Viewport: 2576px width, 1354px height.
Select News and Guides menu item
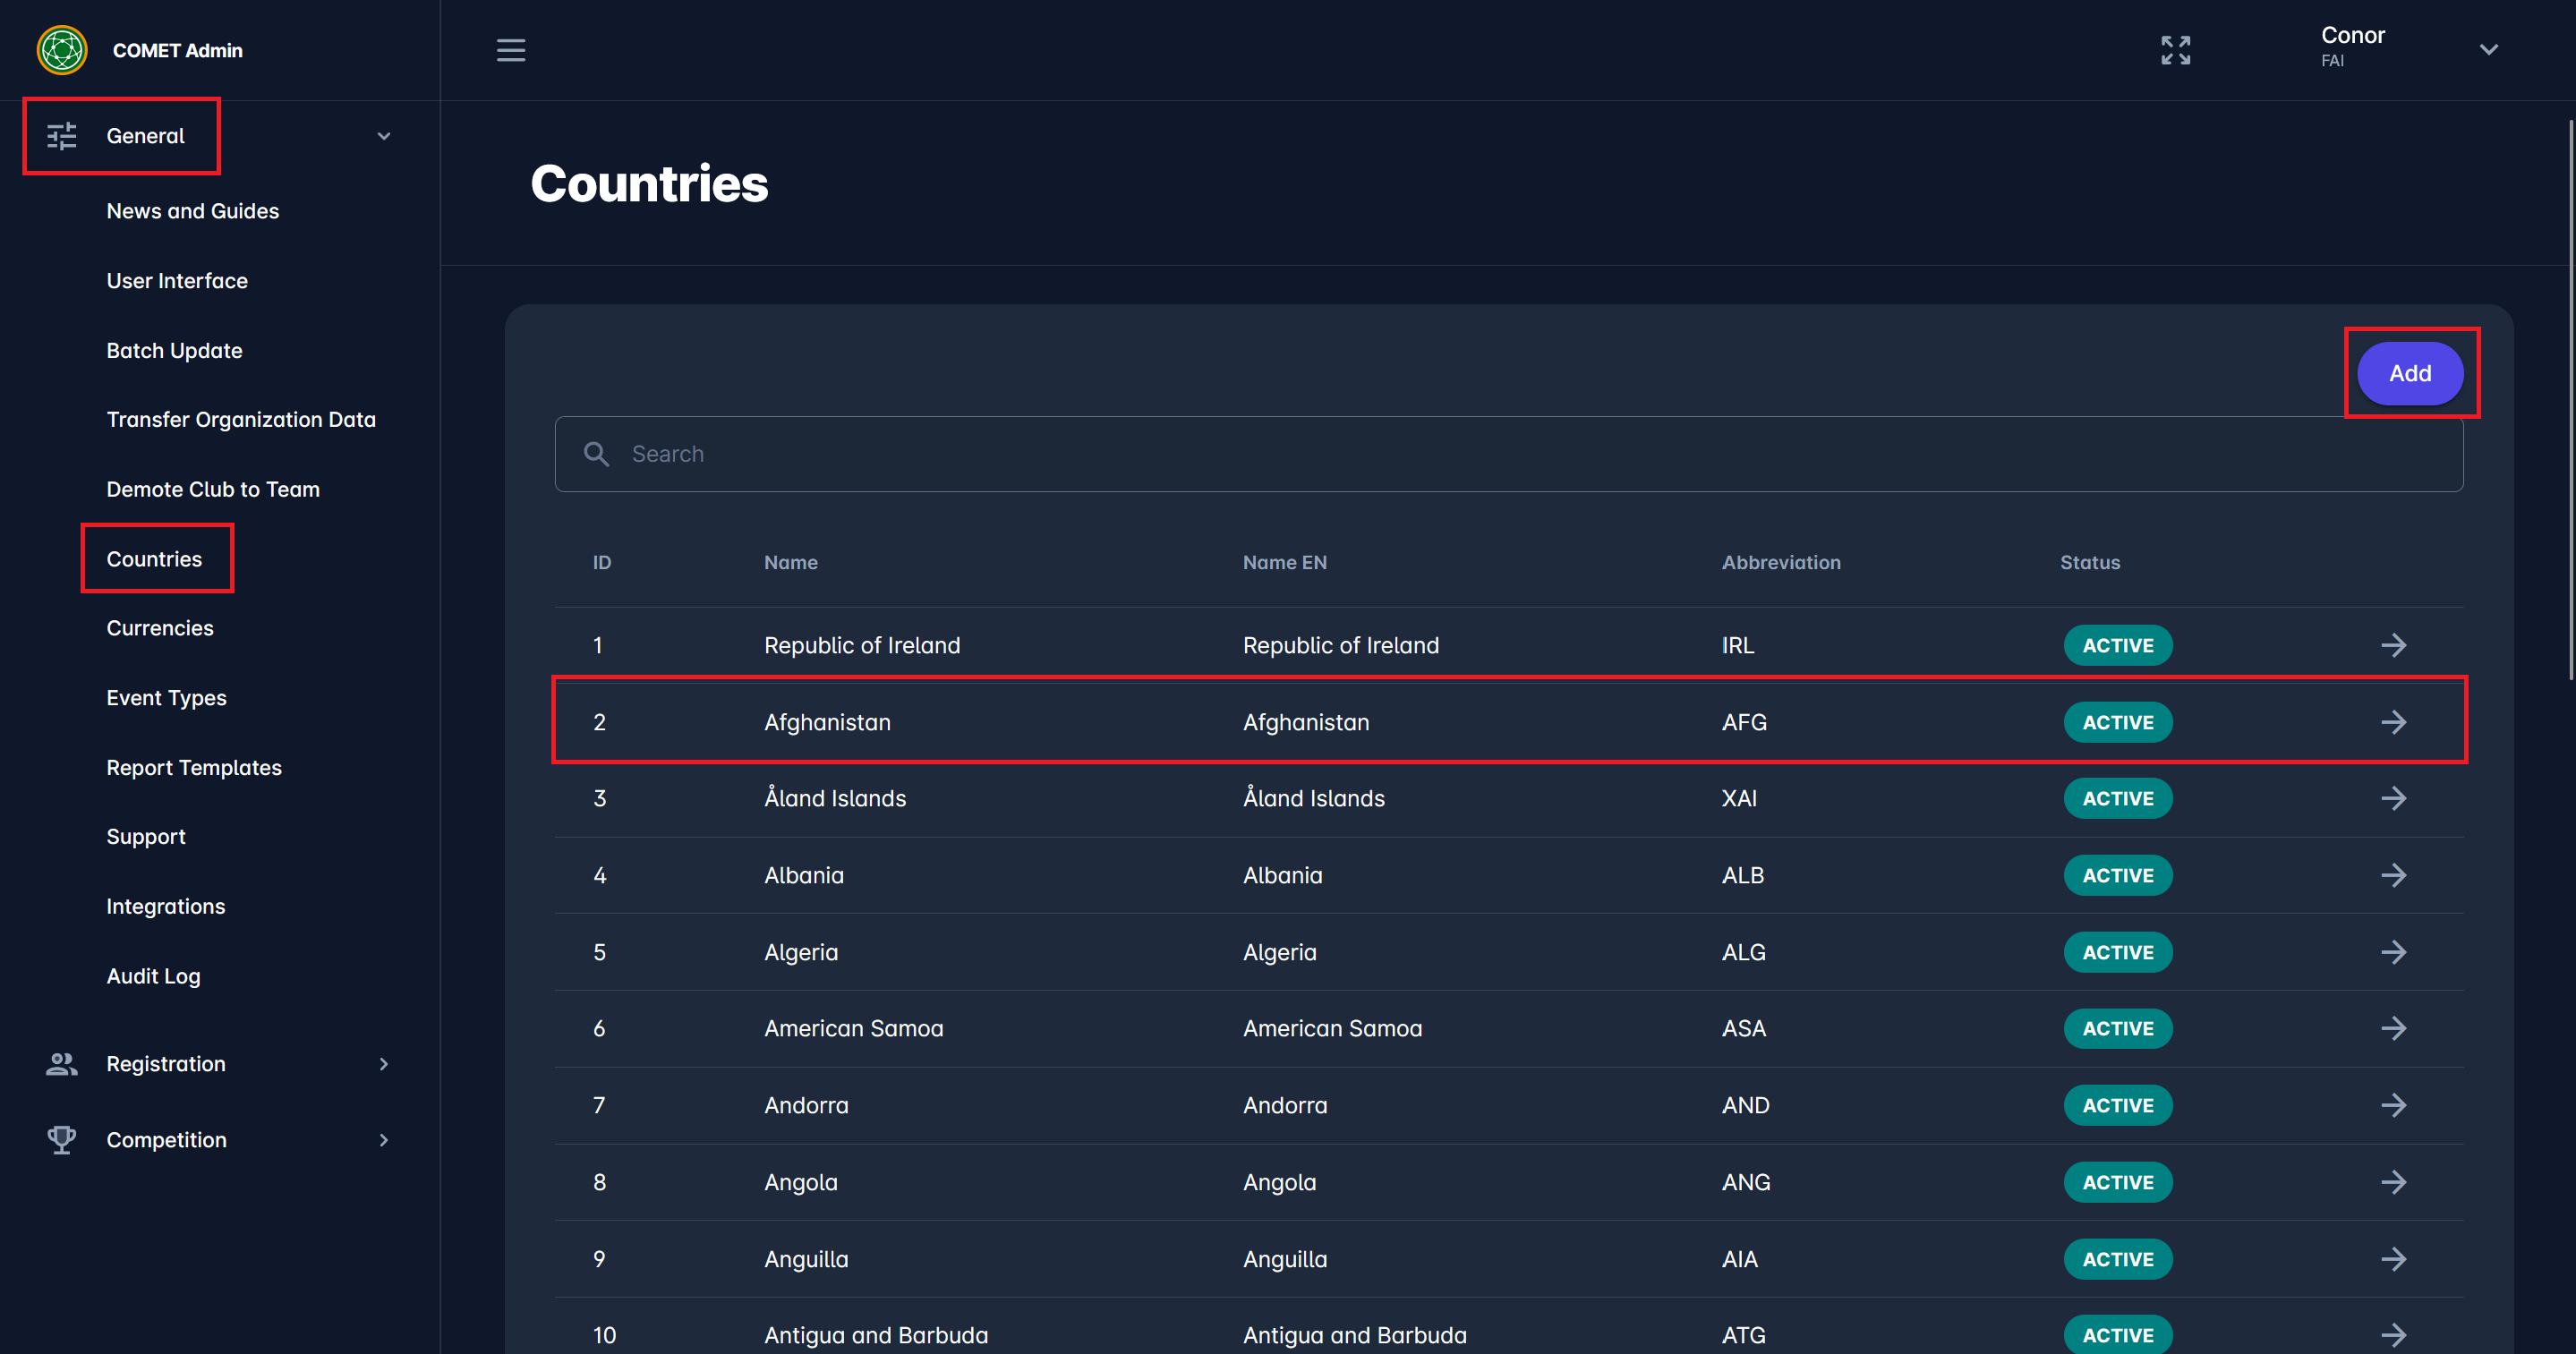click(192, 211)
